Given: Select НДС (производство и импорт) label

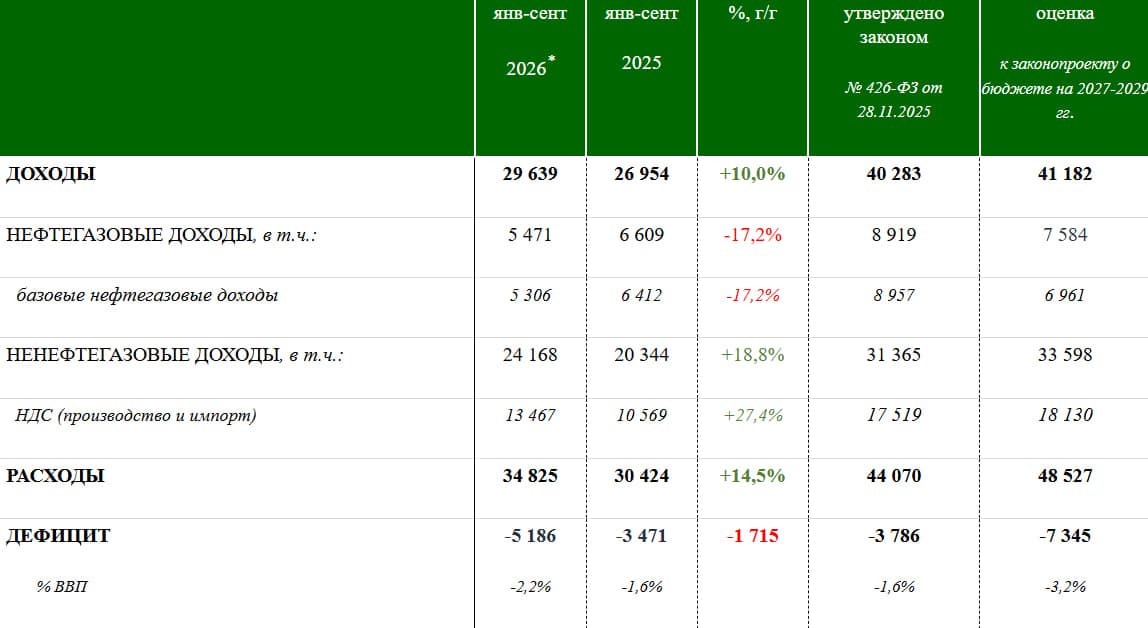Looking at the screenshot, I should (x=135, y=416).
